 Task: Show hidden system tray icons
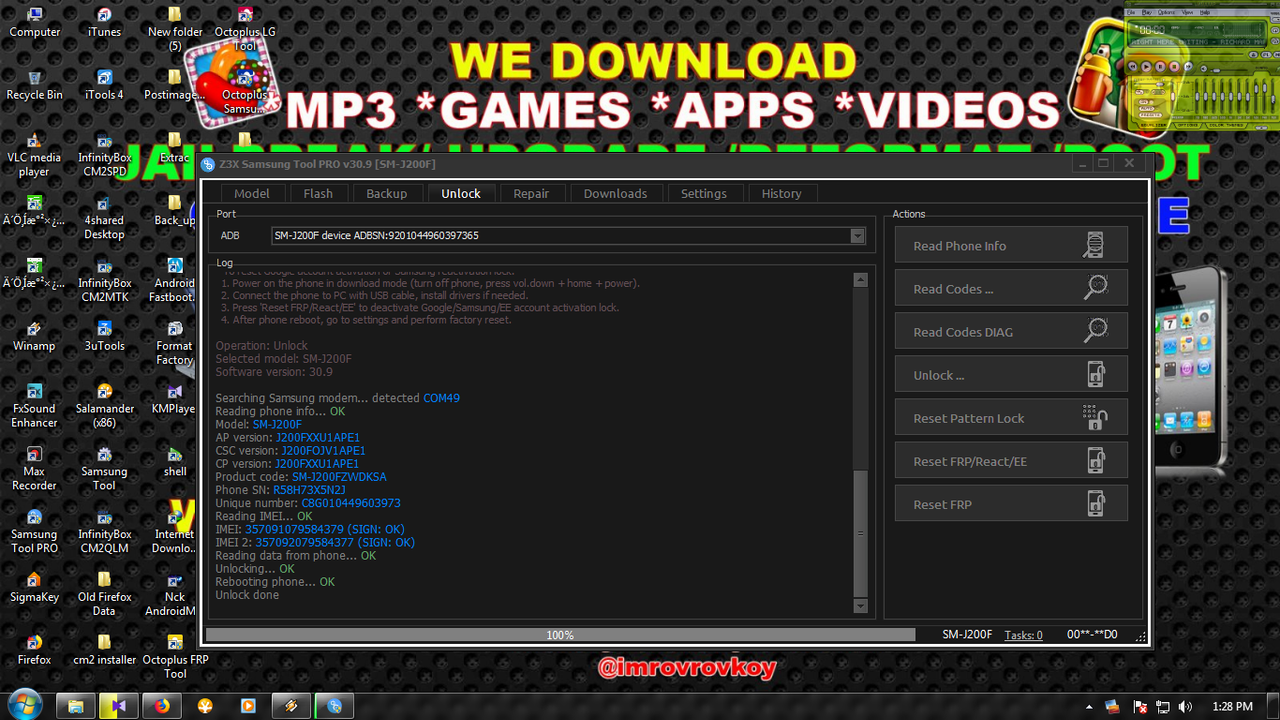click(x=1090, y=707)
